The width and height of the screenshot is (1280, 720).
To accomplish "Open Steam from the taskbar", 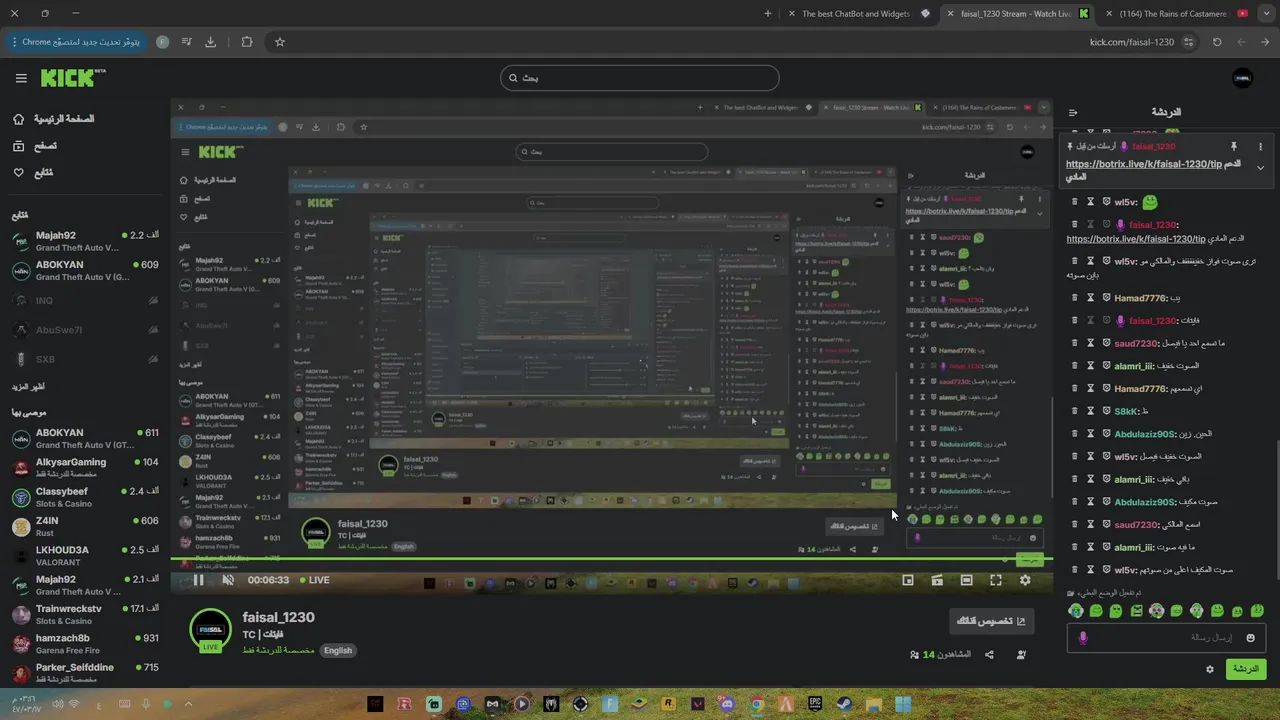I will pyautogui.click(x=844, y=704).
